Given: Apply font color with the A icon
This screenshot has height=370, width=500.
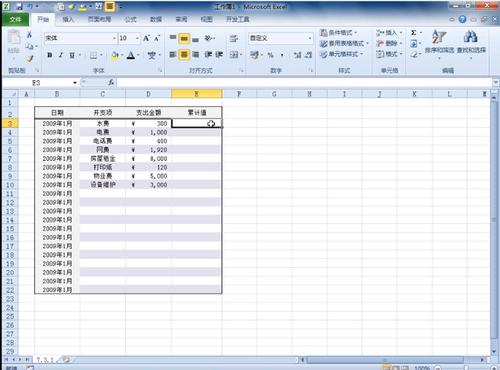Looking at the screenshot, I should point(131,55).
